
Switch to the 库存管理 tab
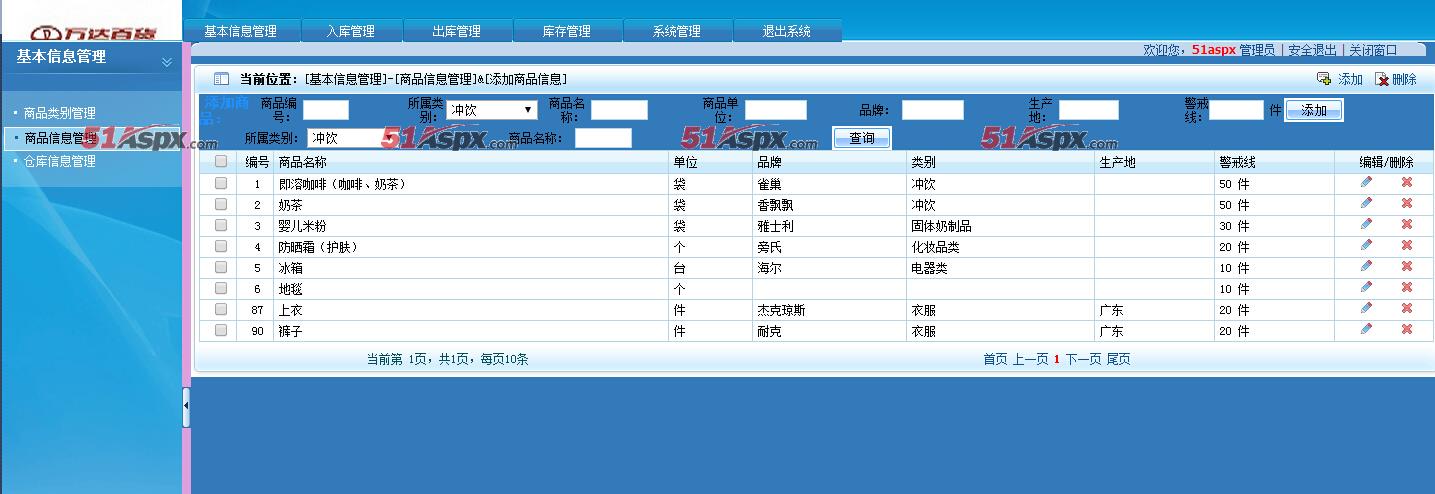pyautogui.click(x=567, y=31)
